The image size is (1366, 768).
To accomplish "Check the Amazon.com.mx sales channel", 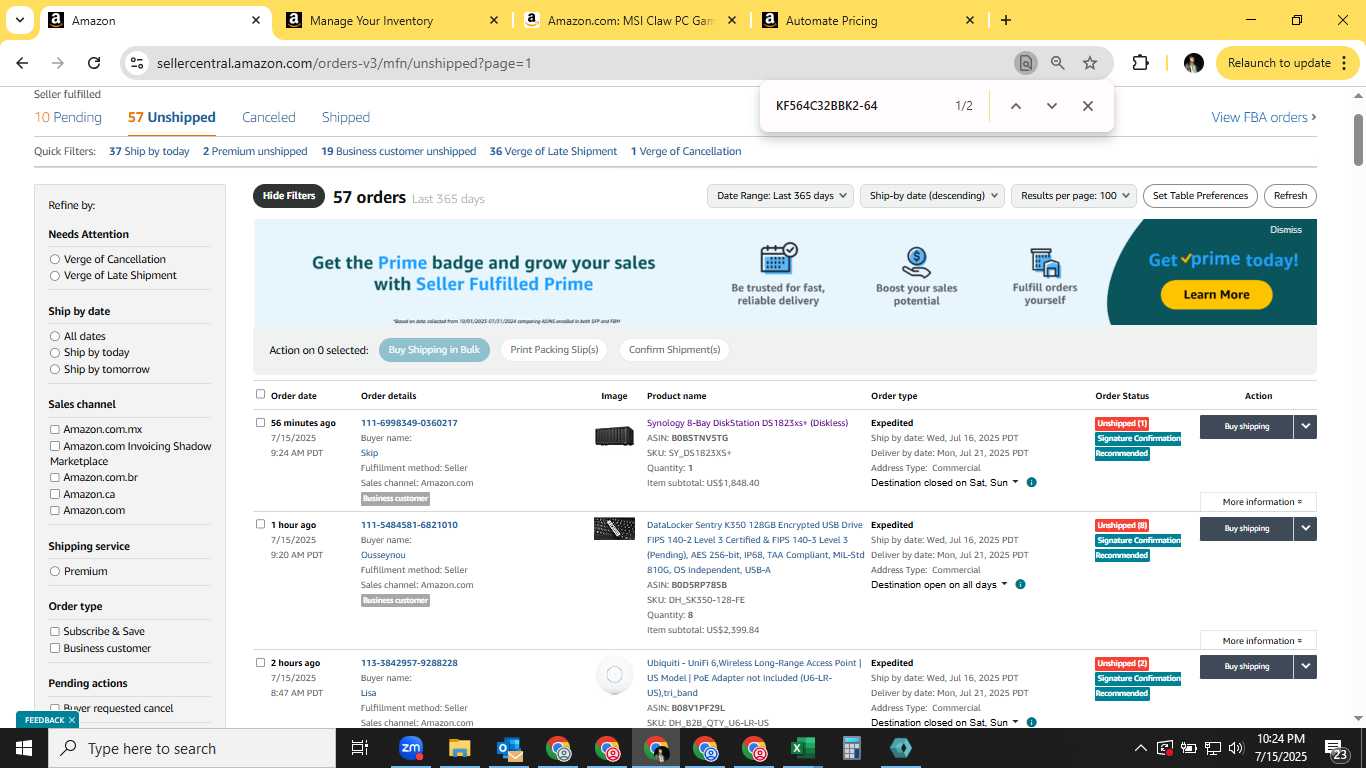I will [x=55, y=430].
